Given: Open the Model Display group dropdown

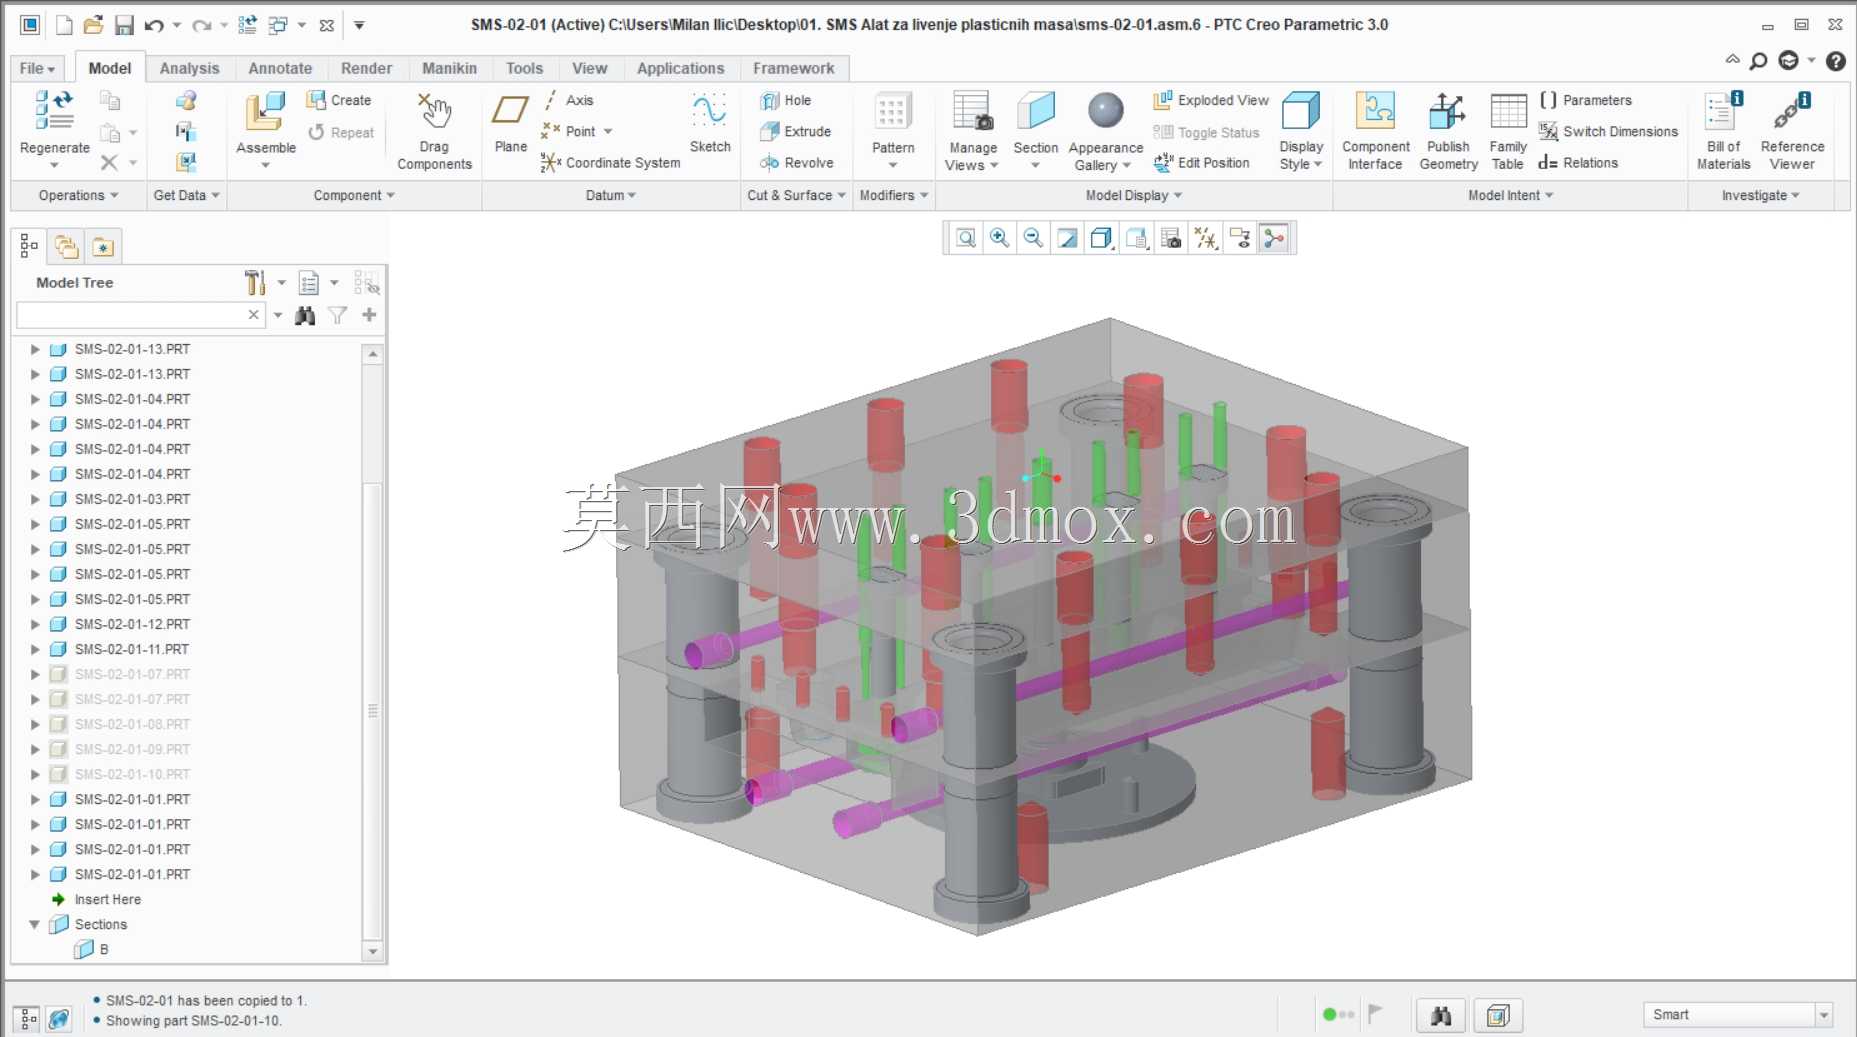Looking at the screenshot, I should coord(1134,195).
